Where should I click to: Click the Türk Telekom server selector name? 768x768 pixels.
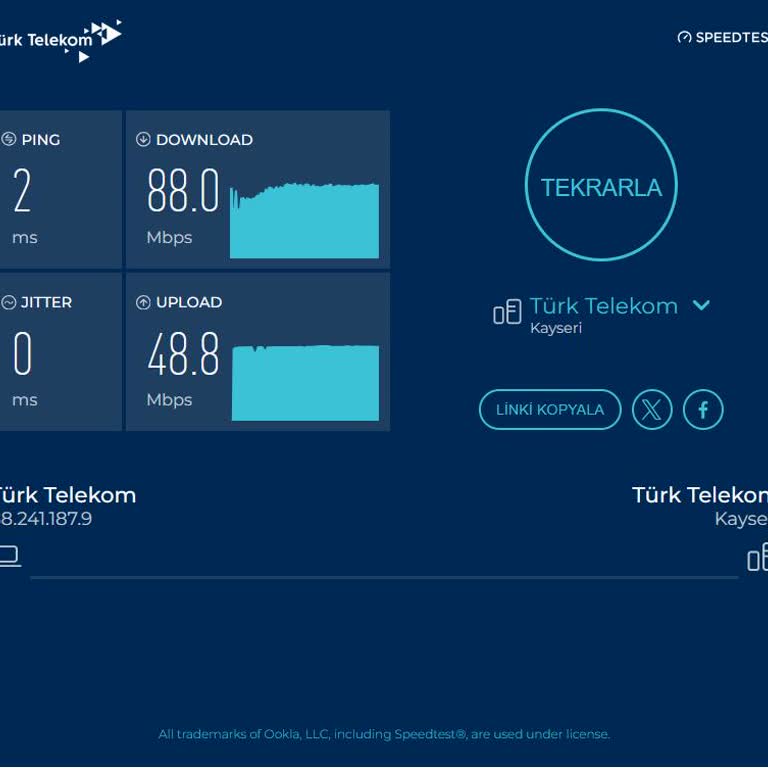click(604, 306)
